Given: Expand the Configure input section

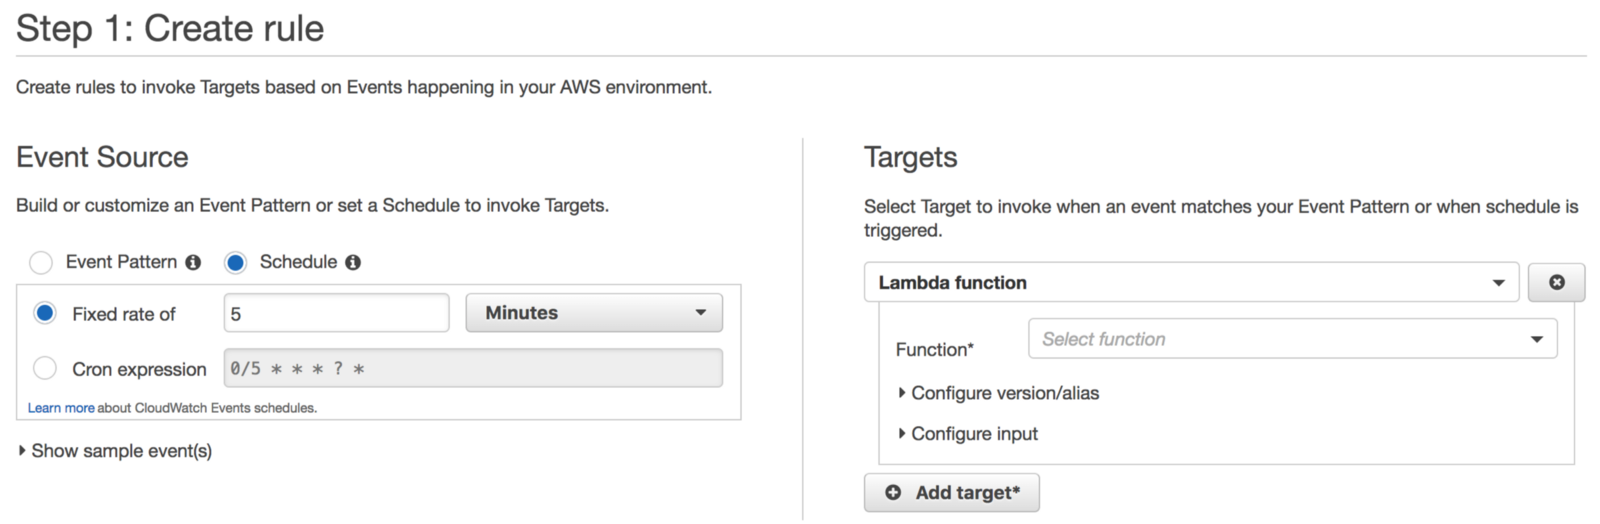Looking at the screenshot, I should point(973,434).
